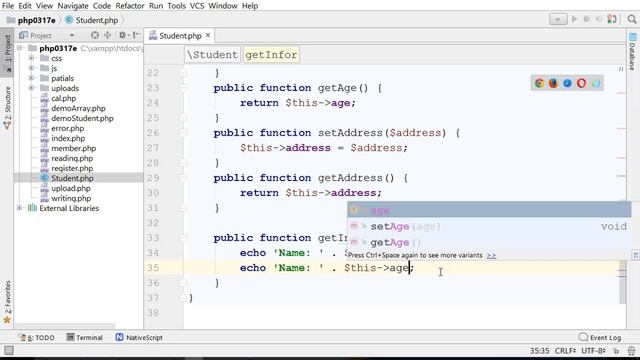Open Opera browser preview icon
This screenshot has height=360, width=640.
coord(581,83)
